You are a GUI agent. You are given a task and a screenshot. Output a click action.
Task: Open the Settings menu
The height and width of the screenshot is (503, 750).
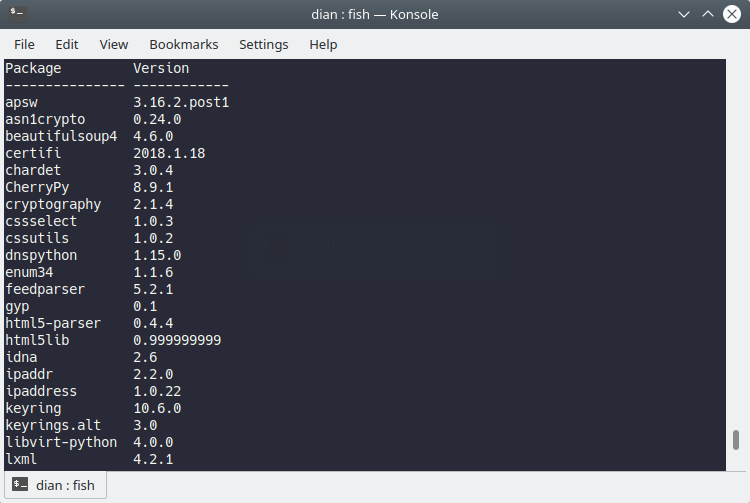click(263, 44)
